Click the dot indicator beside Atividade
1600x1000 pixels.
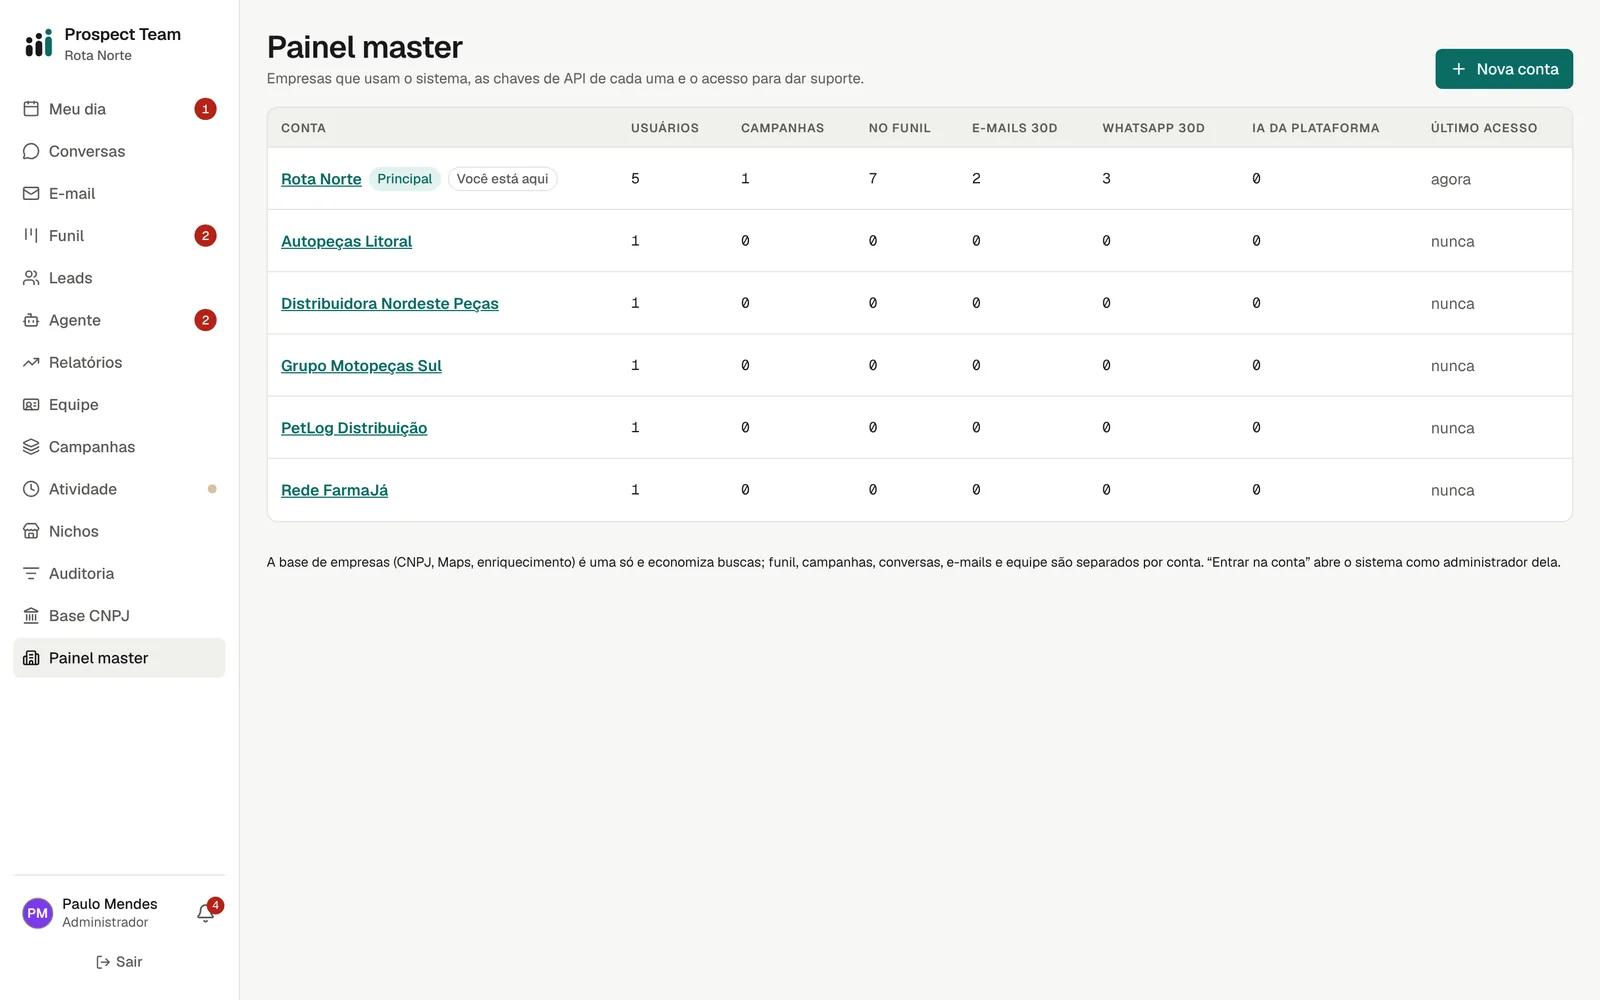[212, 489]
